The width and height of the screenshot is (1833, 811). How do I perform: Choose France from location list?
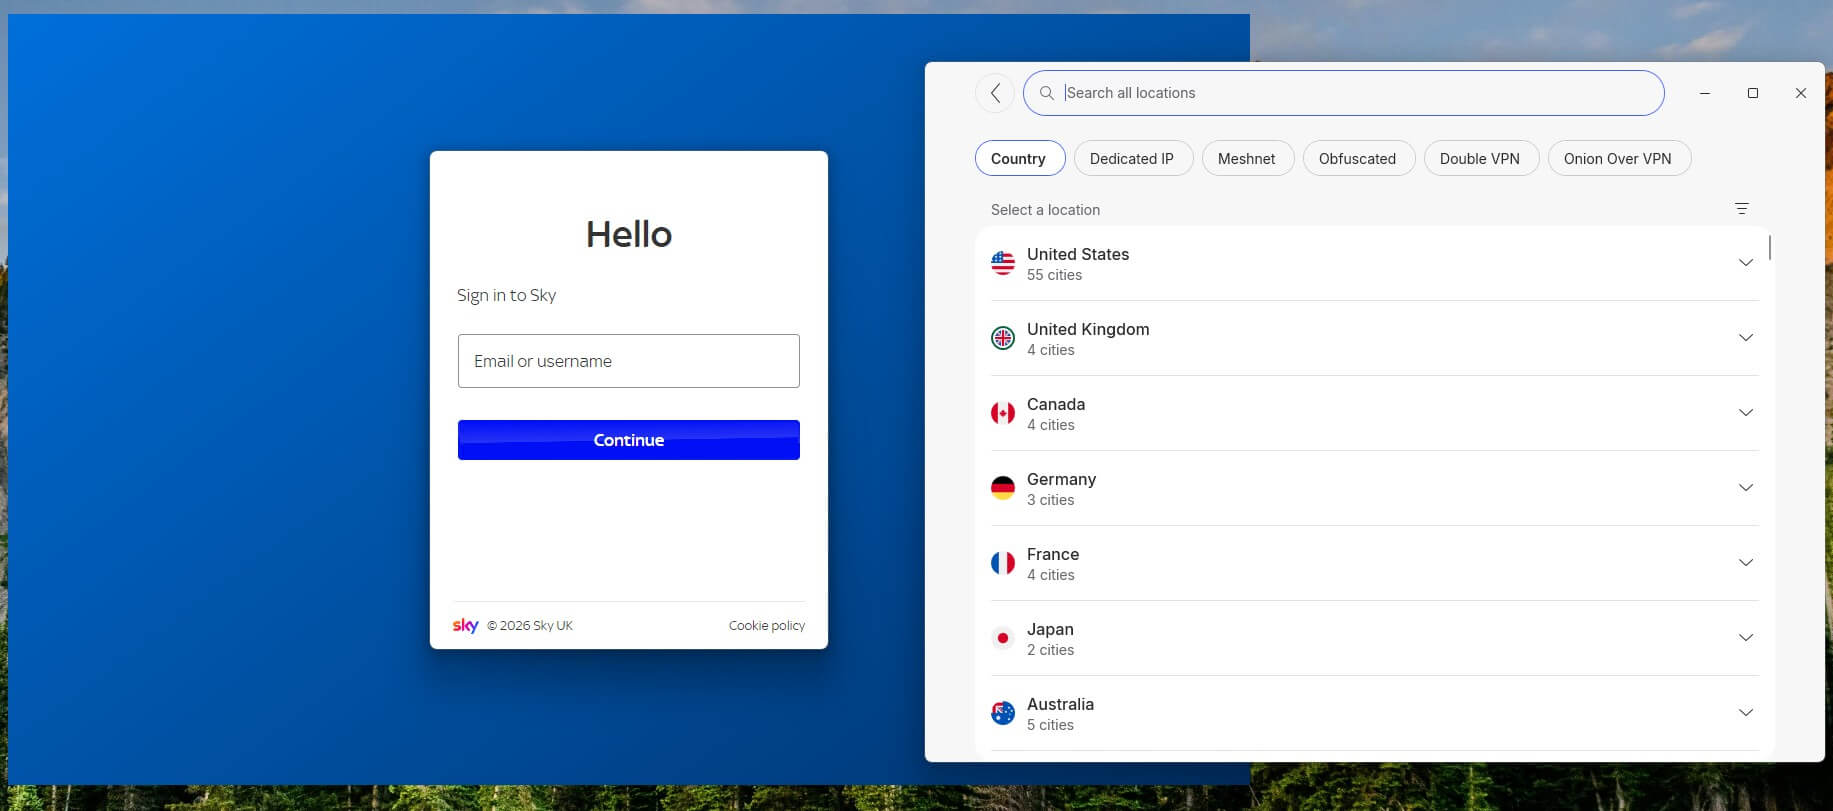tap(1375, 563)
